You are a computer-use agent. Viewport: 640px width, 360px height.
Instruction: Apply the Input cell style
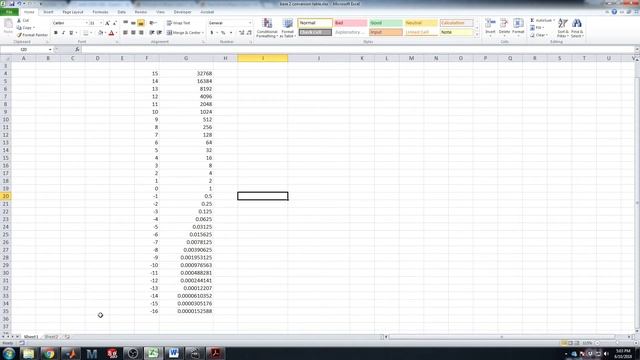[385, 32]
